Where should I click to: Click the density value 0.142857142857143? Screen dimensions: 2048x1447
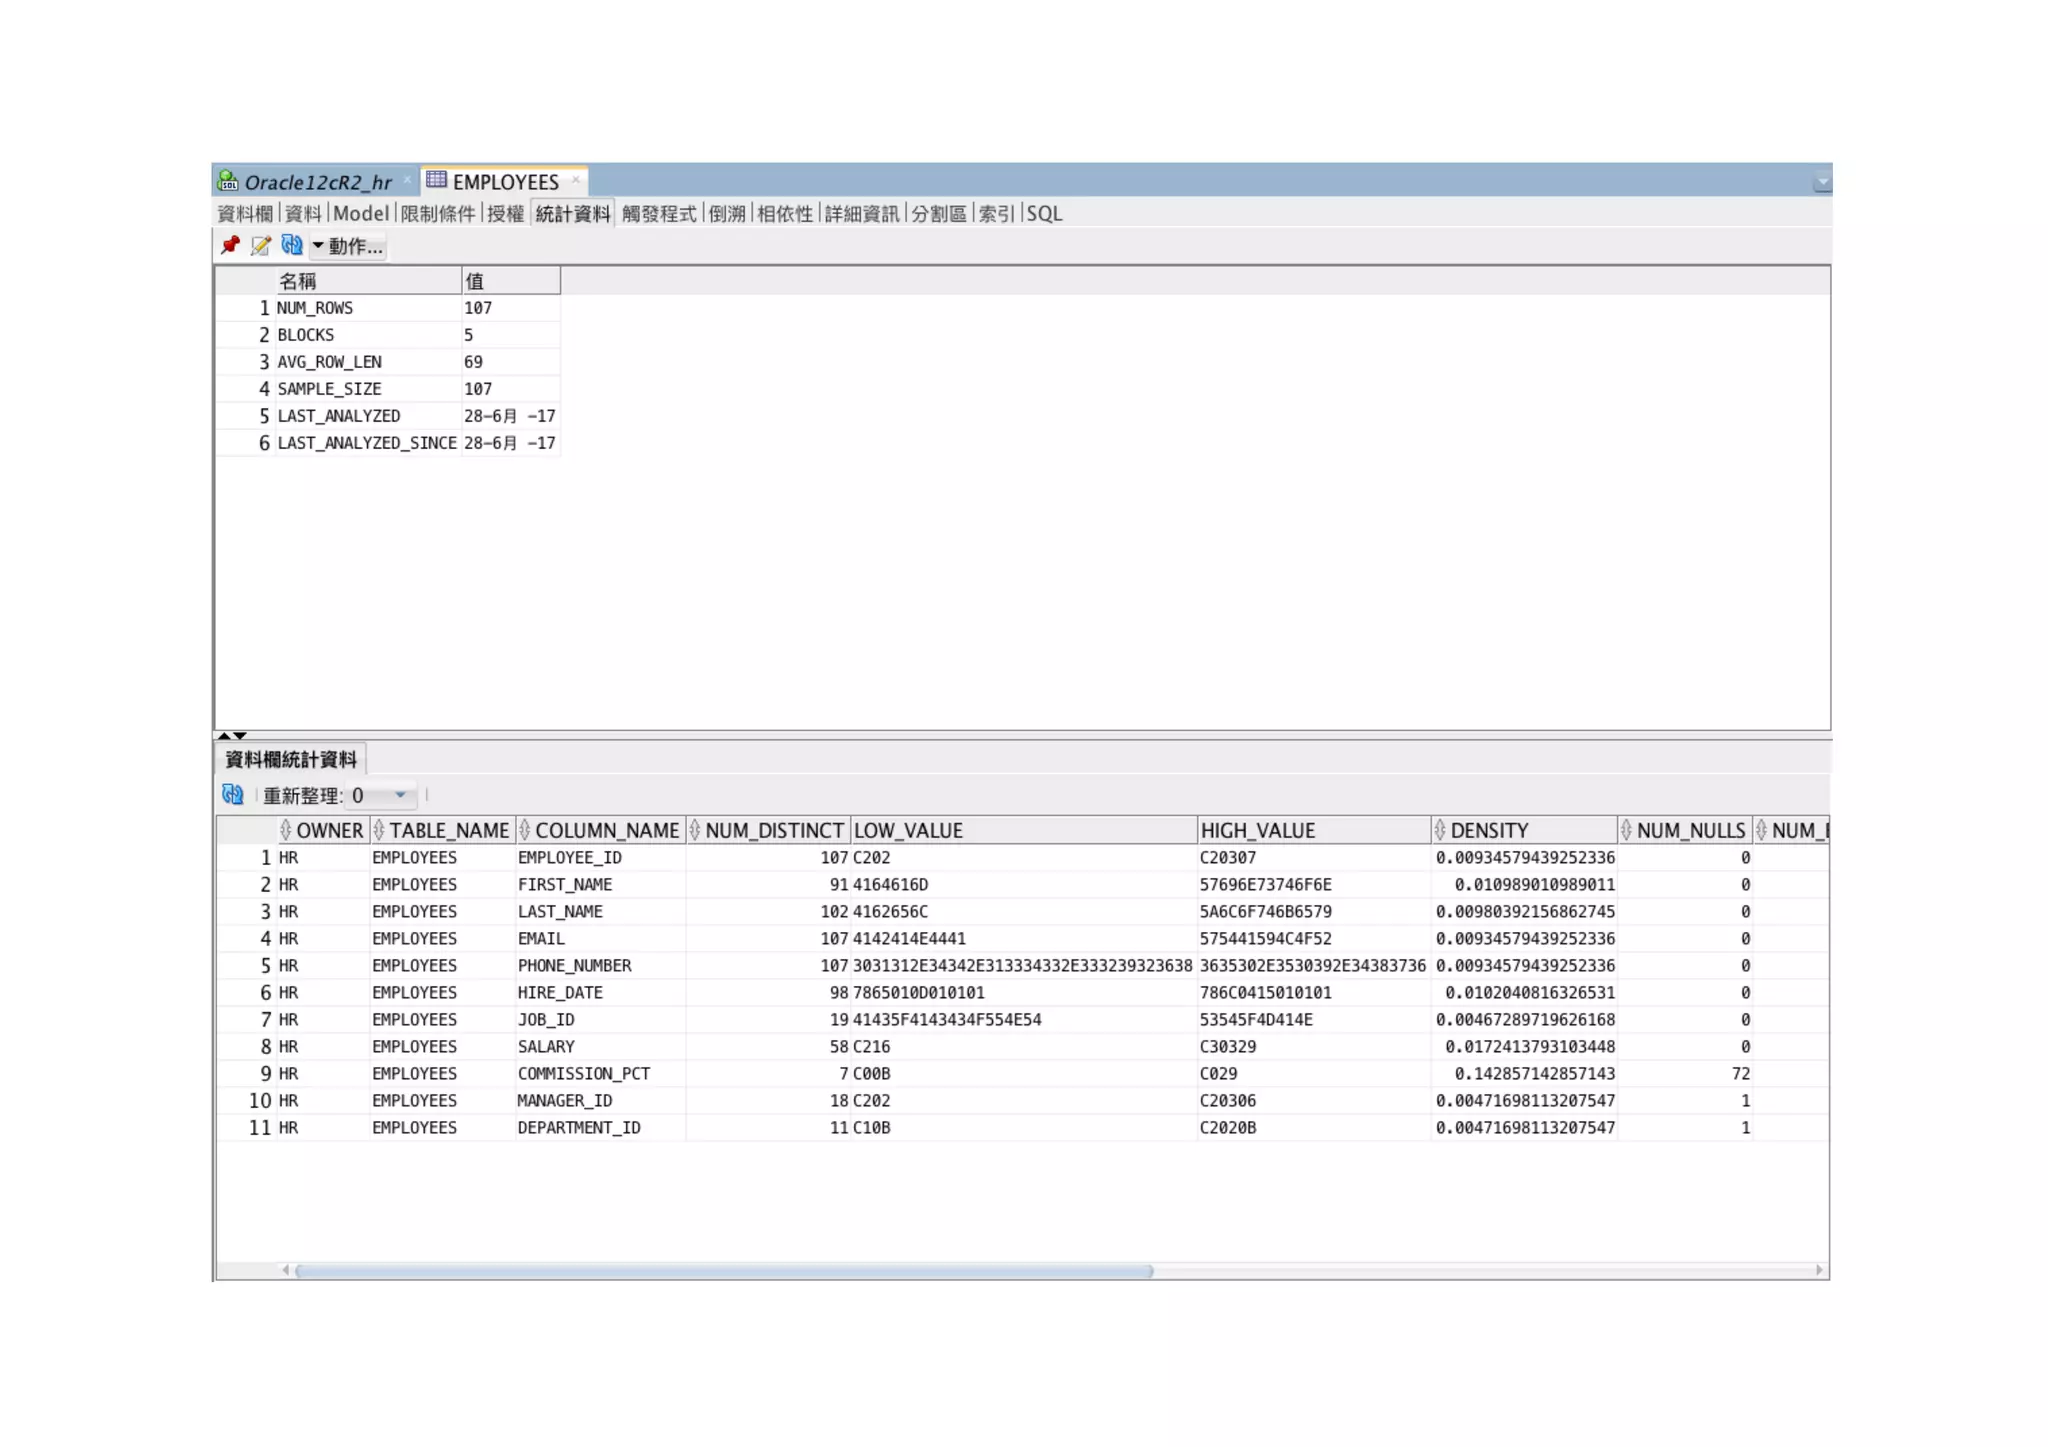[x=1535, y=1074]
